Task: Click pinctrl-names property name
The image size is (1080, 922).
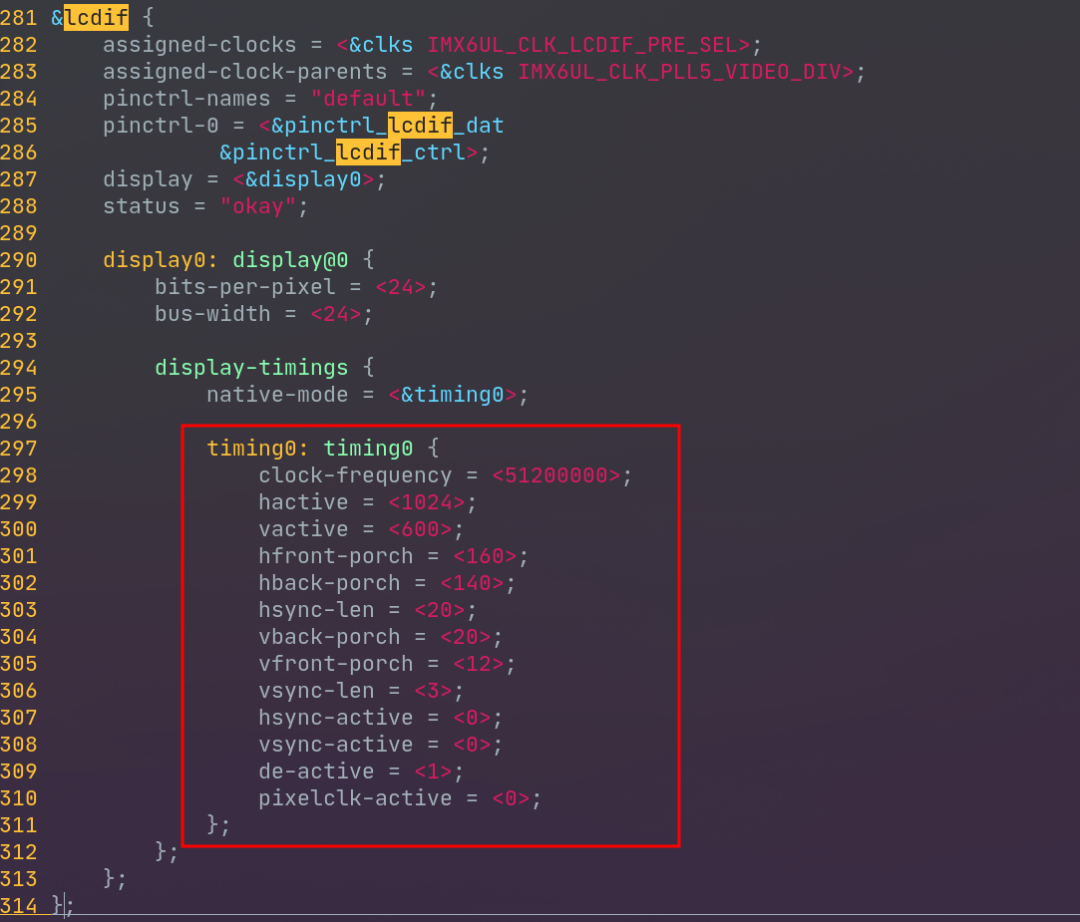Action: tap(187, 98)
